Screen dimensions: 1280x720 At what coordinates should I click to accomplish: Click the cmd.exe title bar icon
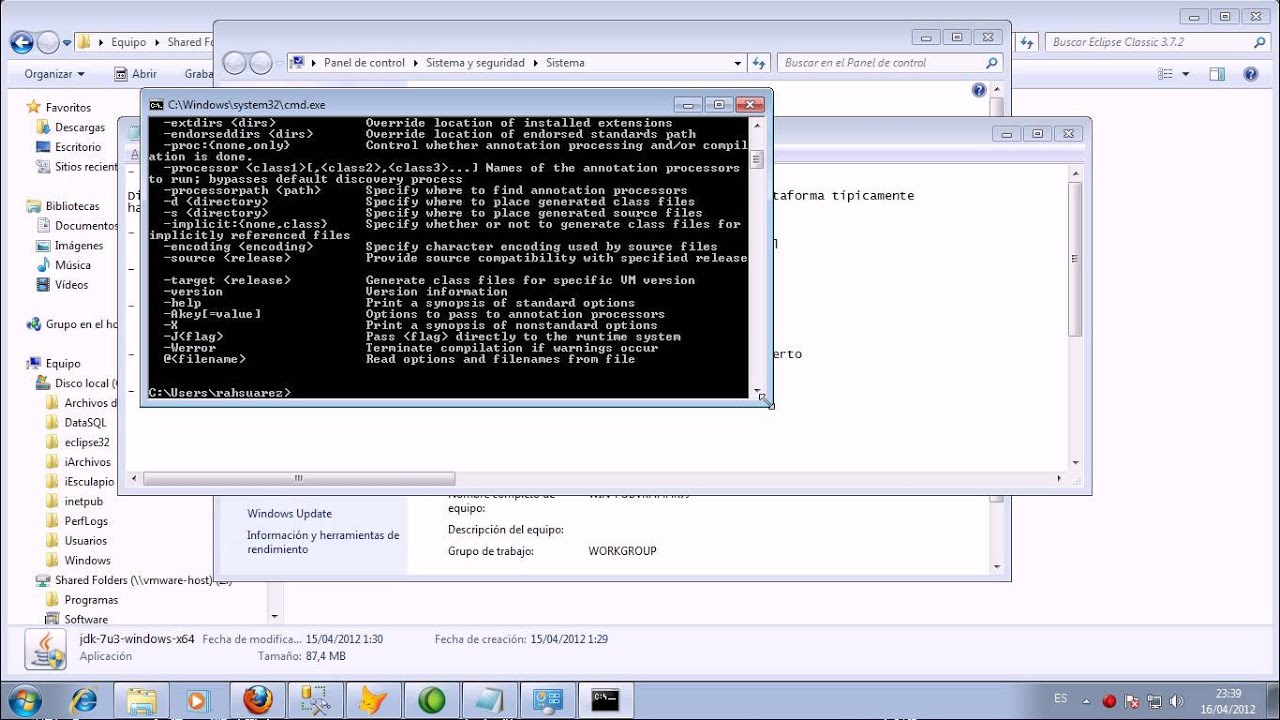pos(157,104)
